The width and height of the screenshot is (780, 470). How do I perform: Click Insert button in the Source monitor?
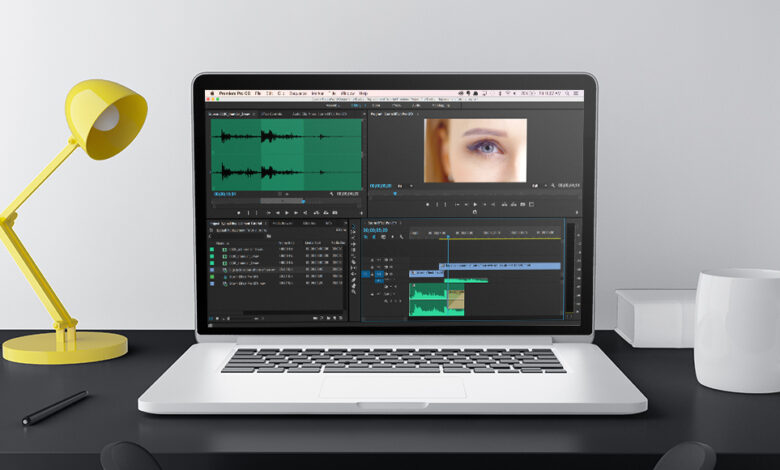(x=316, y=213)
